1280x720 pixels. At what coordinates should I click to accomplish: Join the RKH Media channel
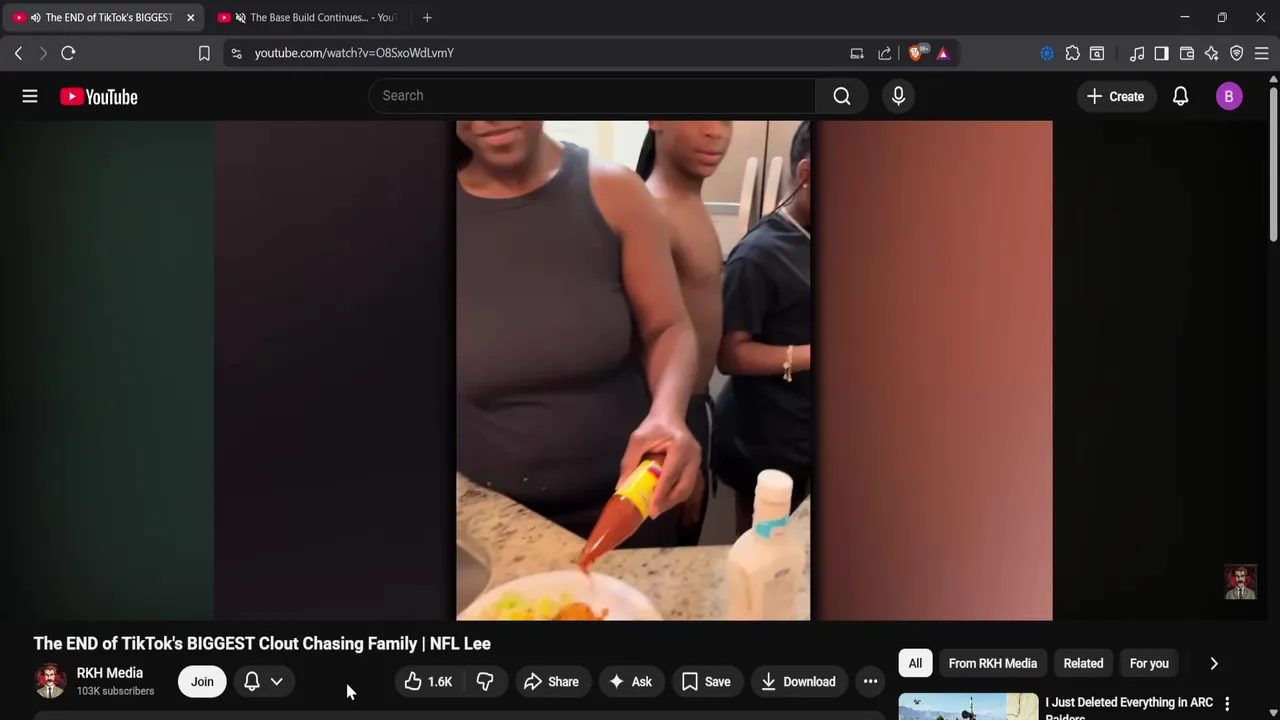[202, 682]
